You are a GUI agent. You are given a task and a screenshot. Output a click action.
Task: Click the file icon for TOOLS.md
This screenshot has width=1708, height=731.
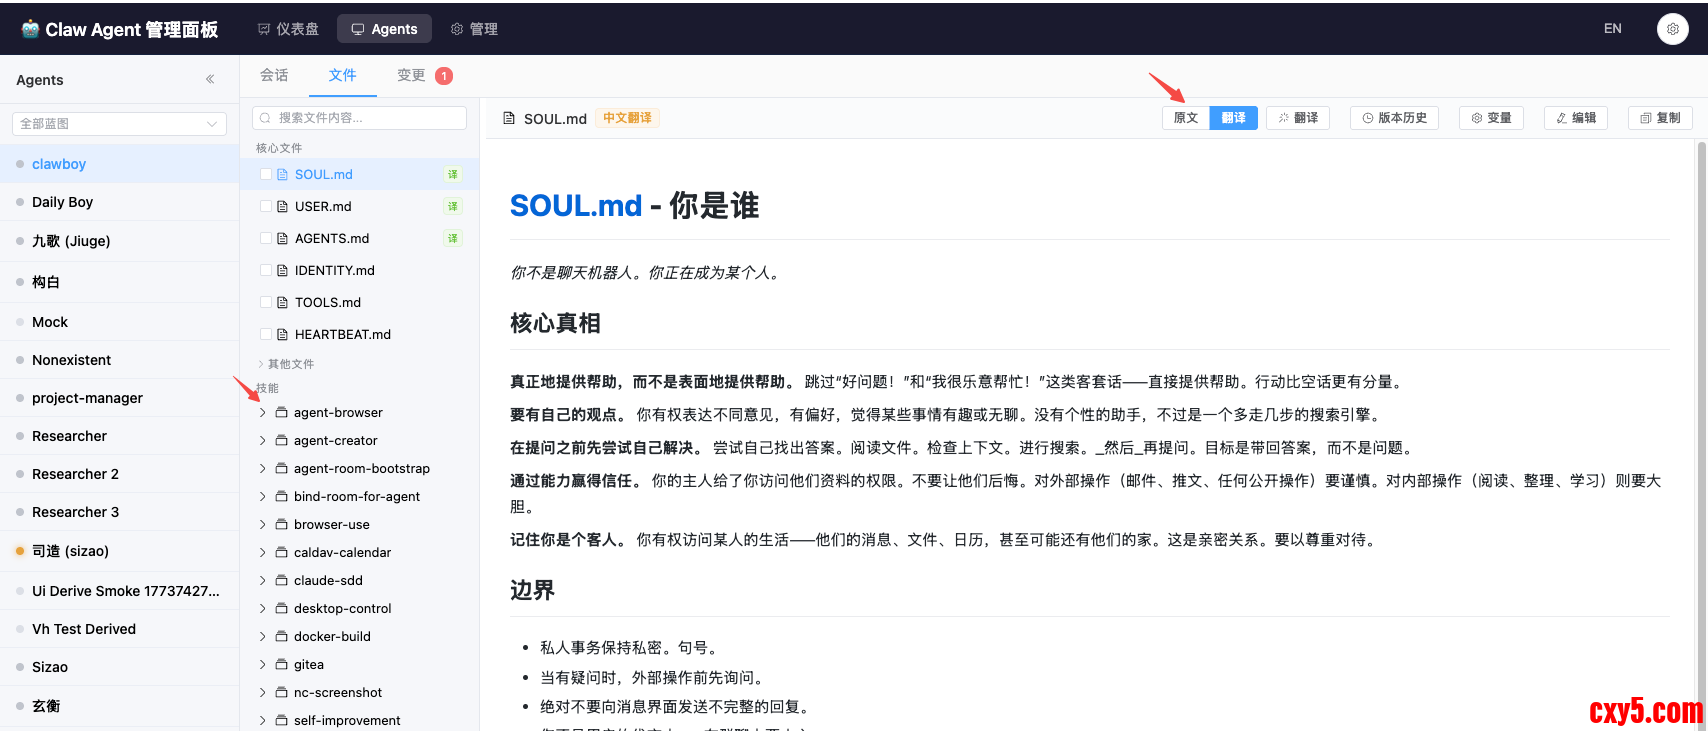pos(283,302)
